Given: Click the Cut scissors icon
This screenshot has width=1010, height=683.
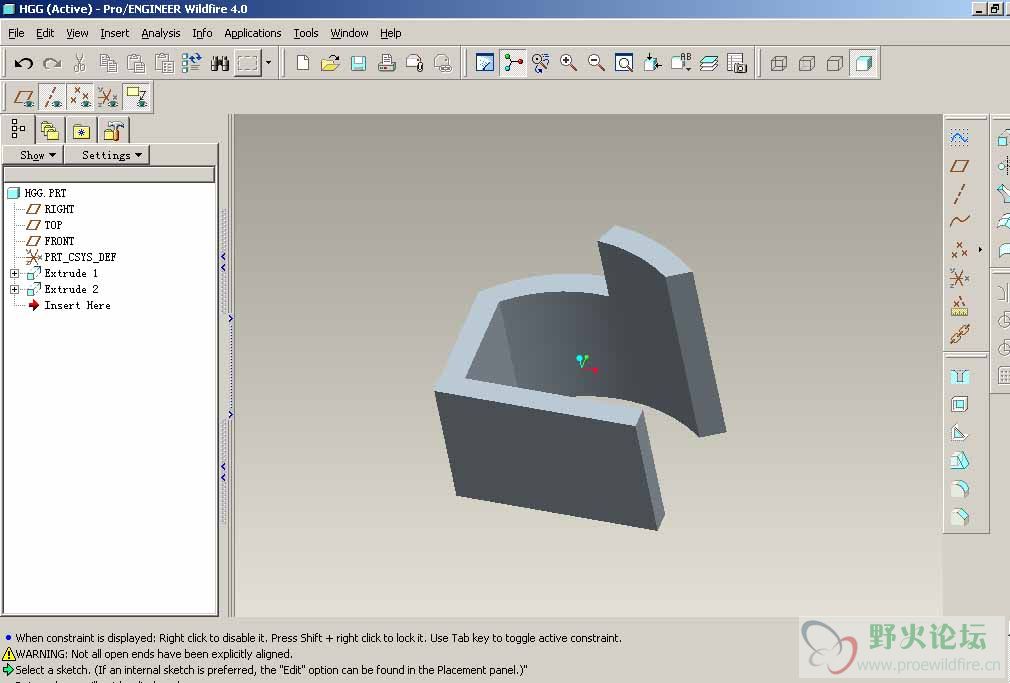Looking at the screenshot, I should [80, 63].
